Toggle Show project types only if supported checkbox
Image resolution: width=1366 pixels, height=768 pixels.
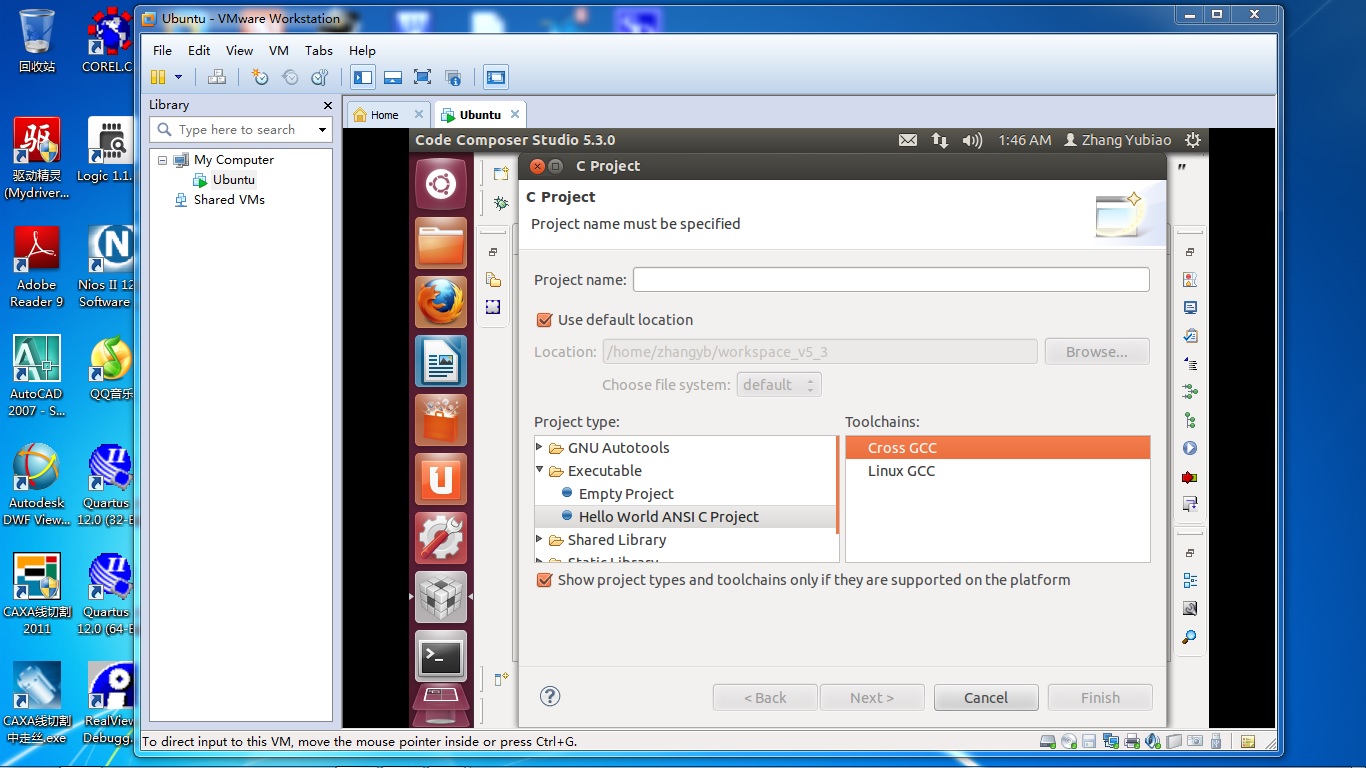click(545, 580)
